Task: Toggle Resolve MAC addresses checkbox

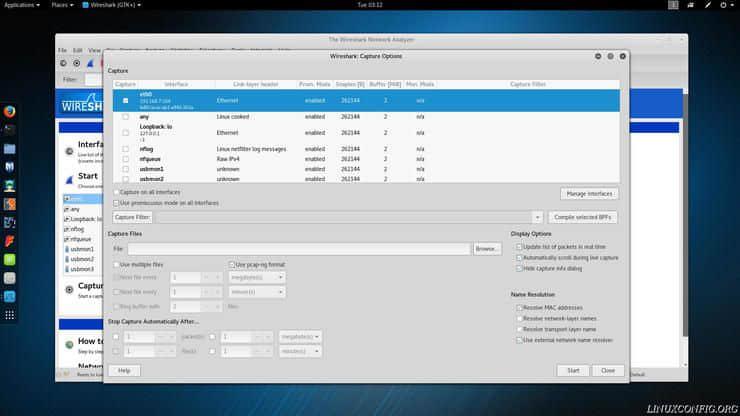Action: click(519, 308)
